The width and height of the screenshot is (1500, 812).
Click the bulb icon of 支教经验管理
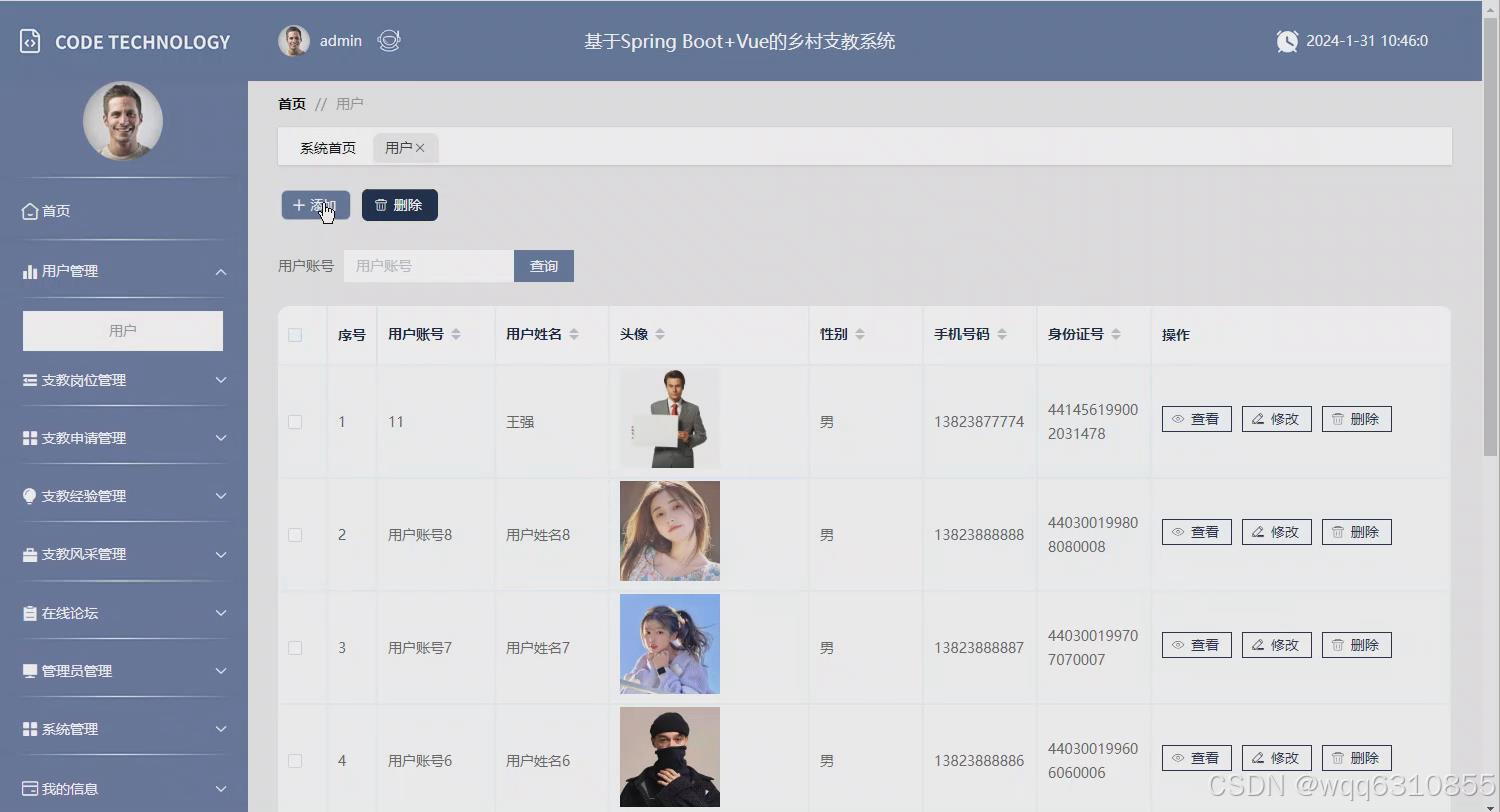[30, 496]
